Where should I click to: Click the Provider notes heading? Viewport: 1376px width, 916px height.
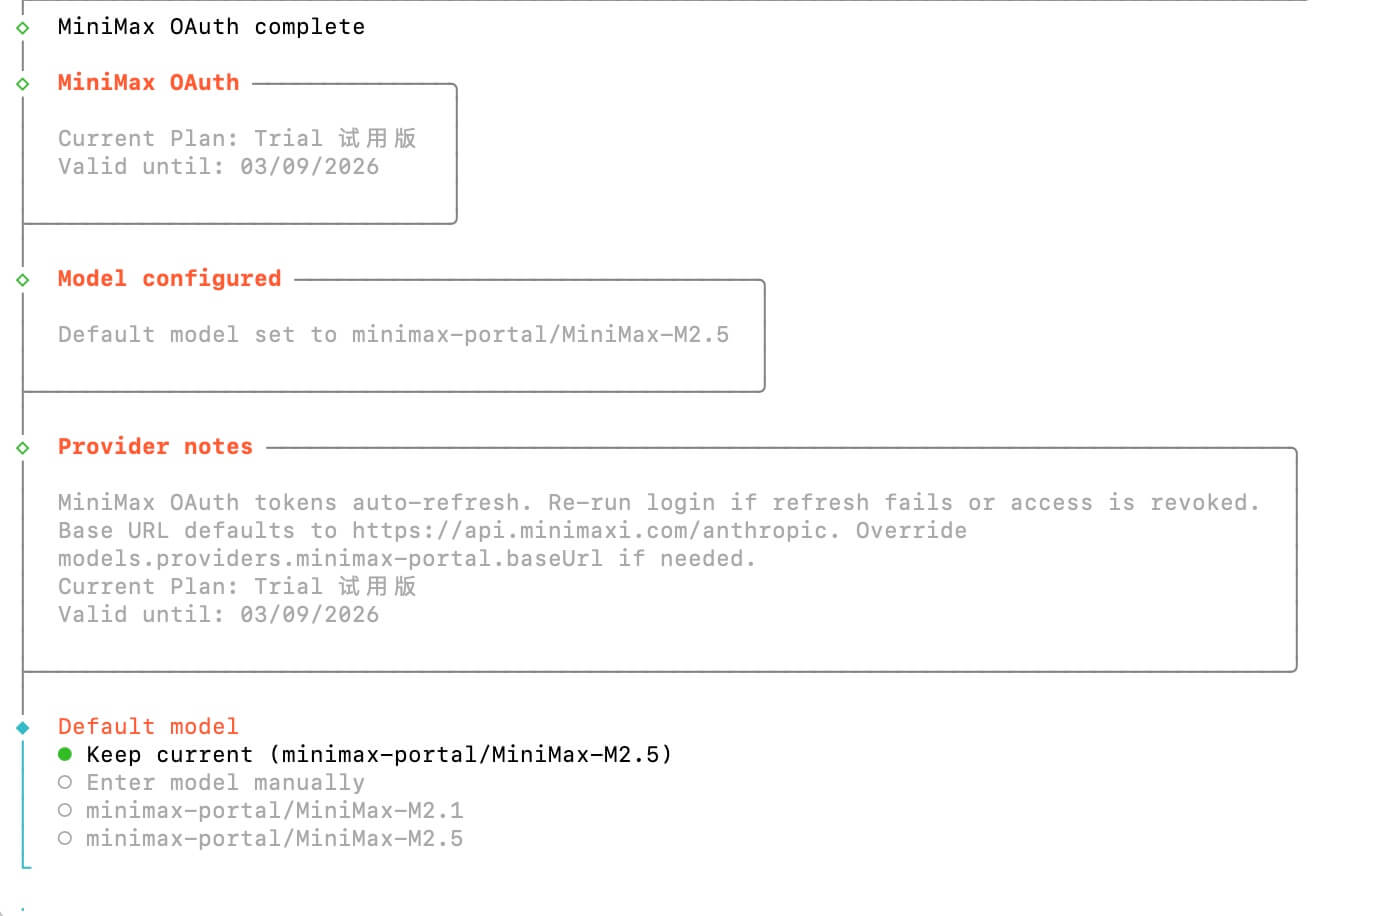point(155,447)
